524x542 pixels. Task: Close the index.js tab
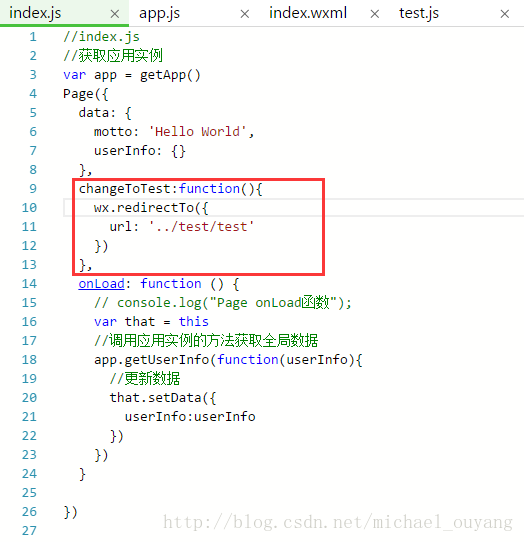pyautogui.click(x=115, y=14)
